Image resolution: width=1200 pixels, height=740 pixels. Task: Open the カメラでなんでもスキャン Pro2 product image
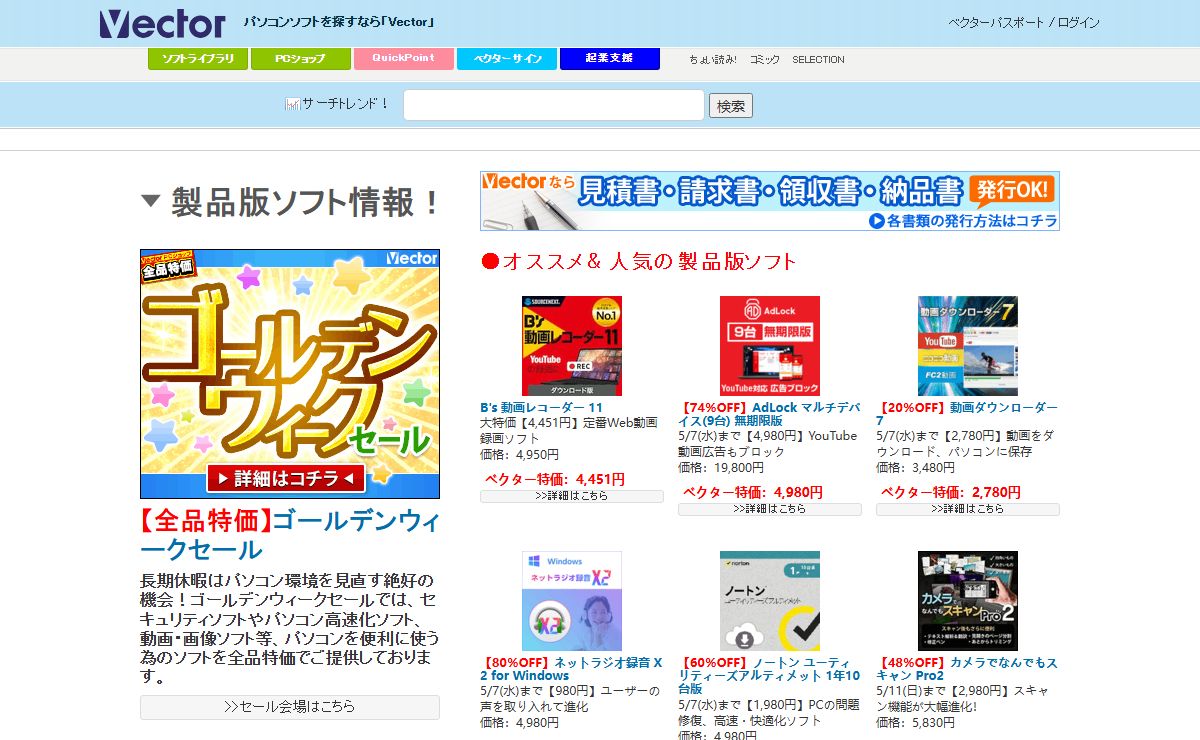click(968, 601)
